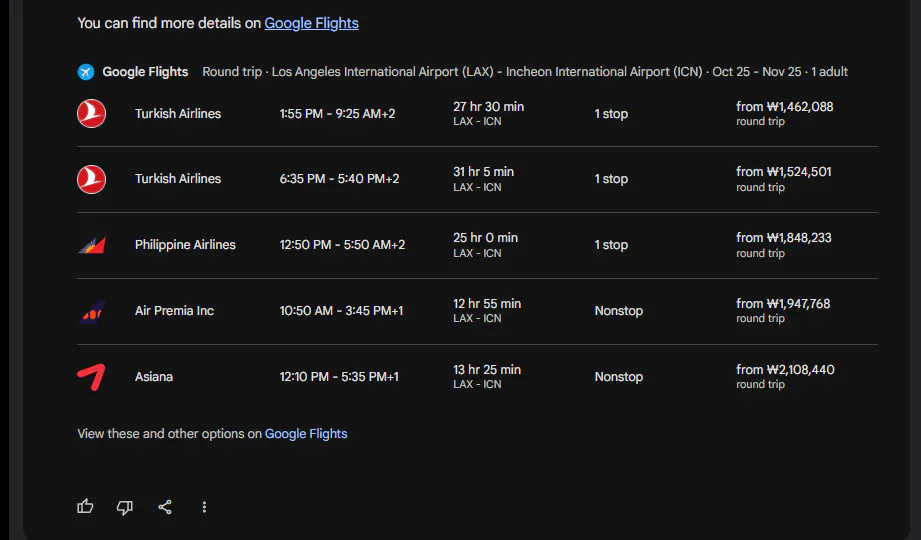Select the Philippine Airlines 12:50 PM flight
The height and width of the screenshot is (540, 921).
pyautogui.click(x=342, y=245)
